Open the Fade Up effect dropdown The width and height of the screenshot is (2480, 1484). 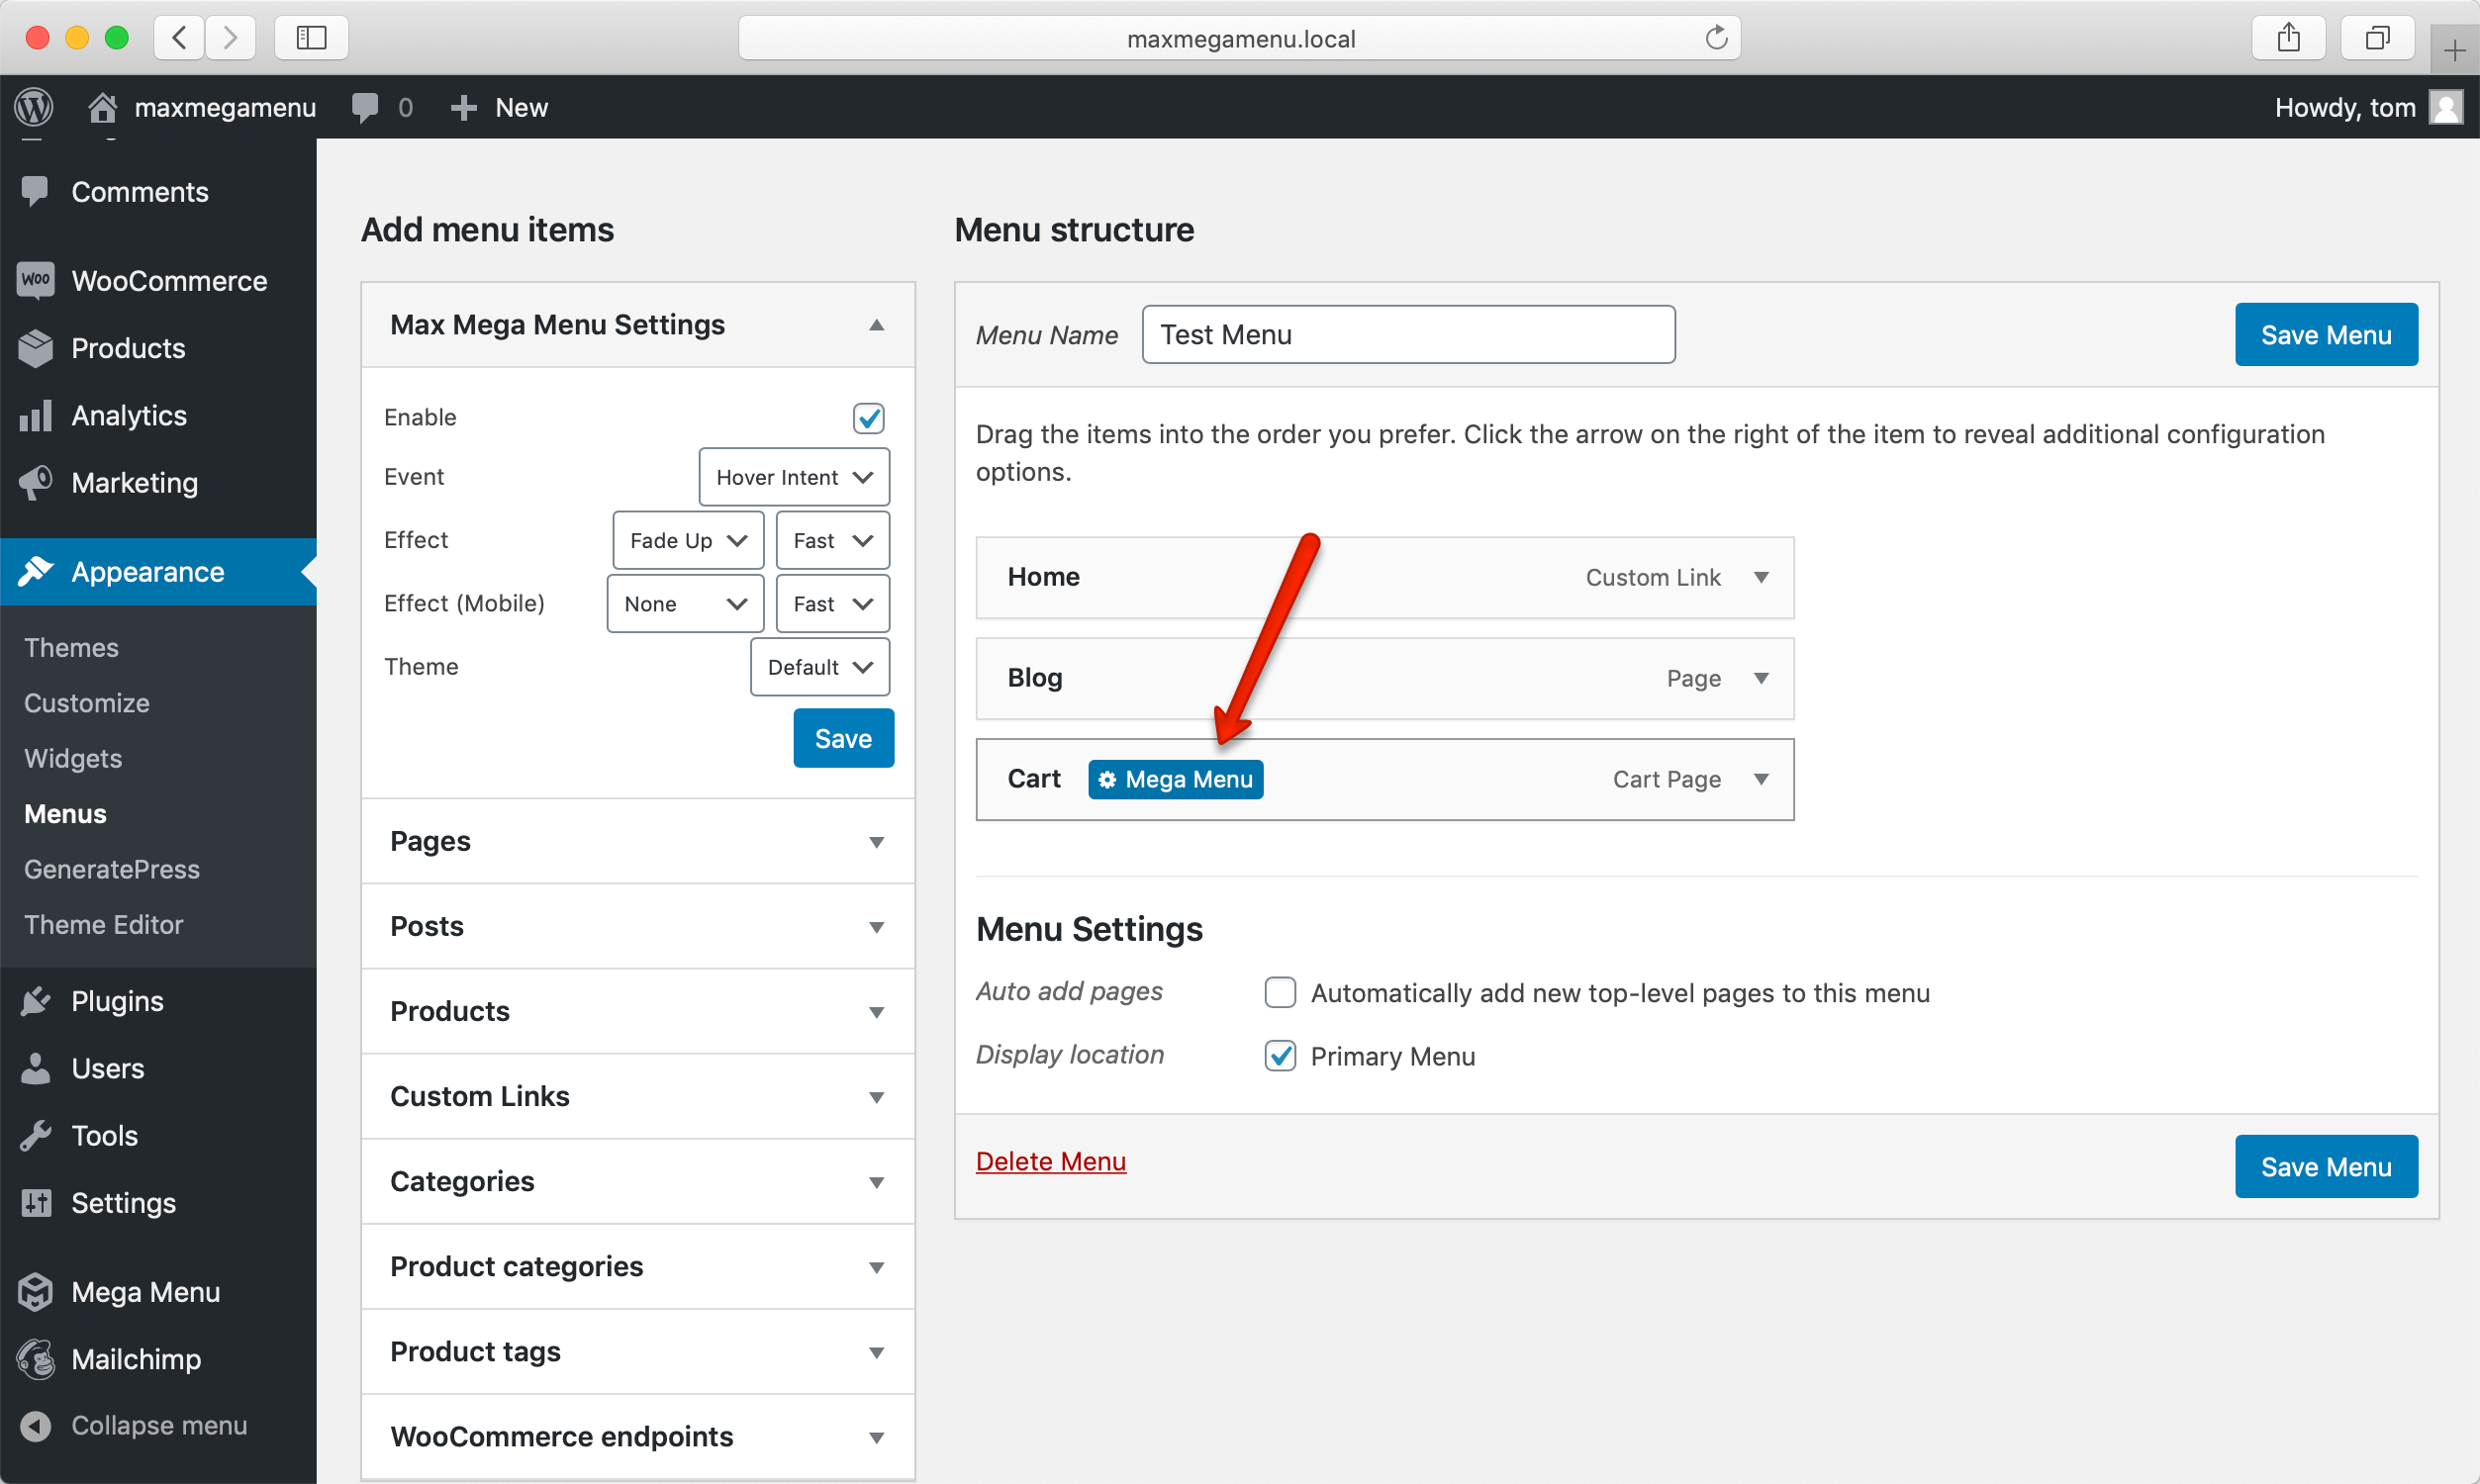(x=688, y=541)
